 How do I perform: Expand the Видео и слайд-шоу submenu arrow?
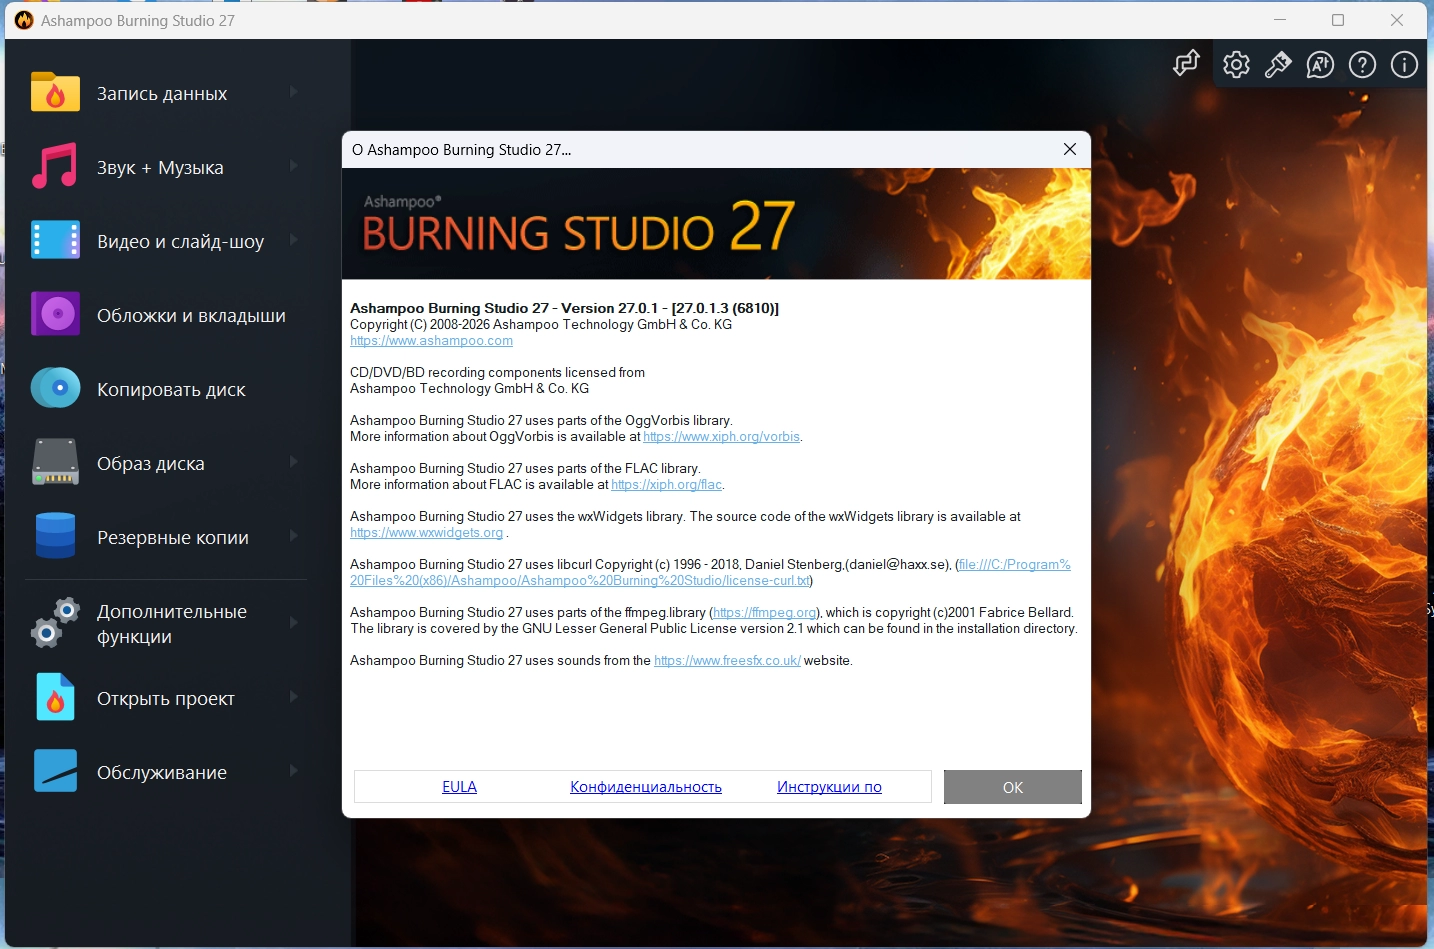click(x=293, y=240)
